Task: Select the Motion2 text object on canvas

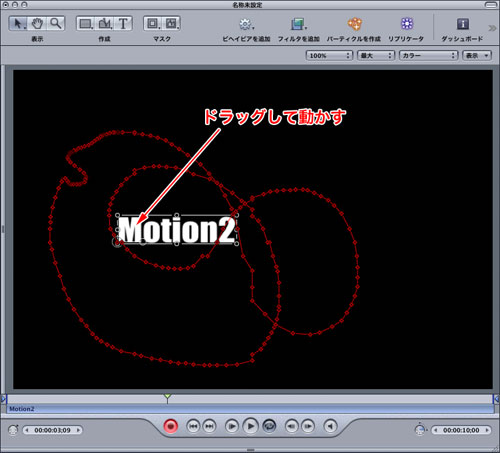Action: (x=177, y=229)
